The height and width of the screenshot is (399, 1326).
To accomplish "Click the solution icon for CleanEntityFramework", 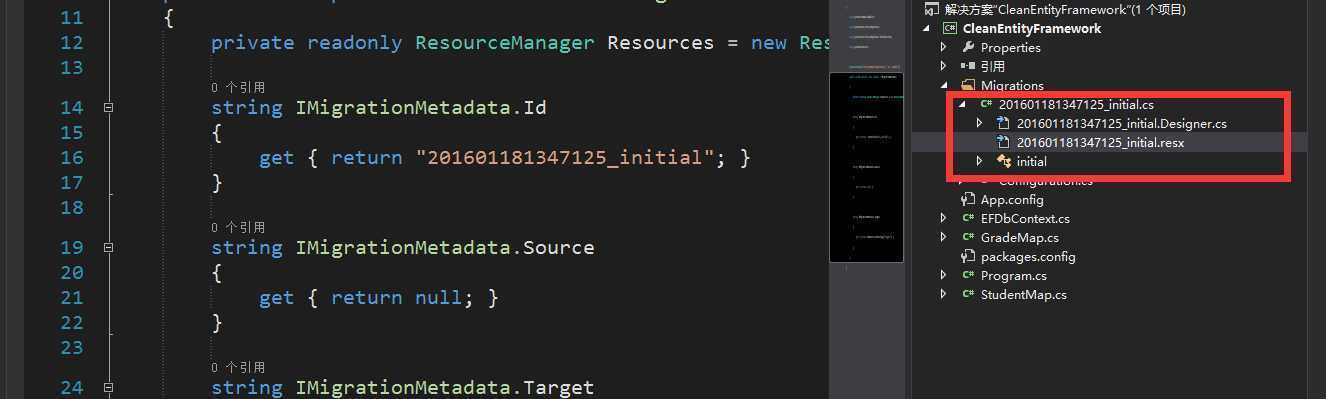I will [x=932, y=9].
